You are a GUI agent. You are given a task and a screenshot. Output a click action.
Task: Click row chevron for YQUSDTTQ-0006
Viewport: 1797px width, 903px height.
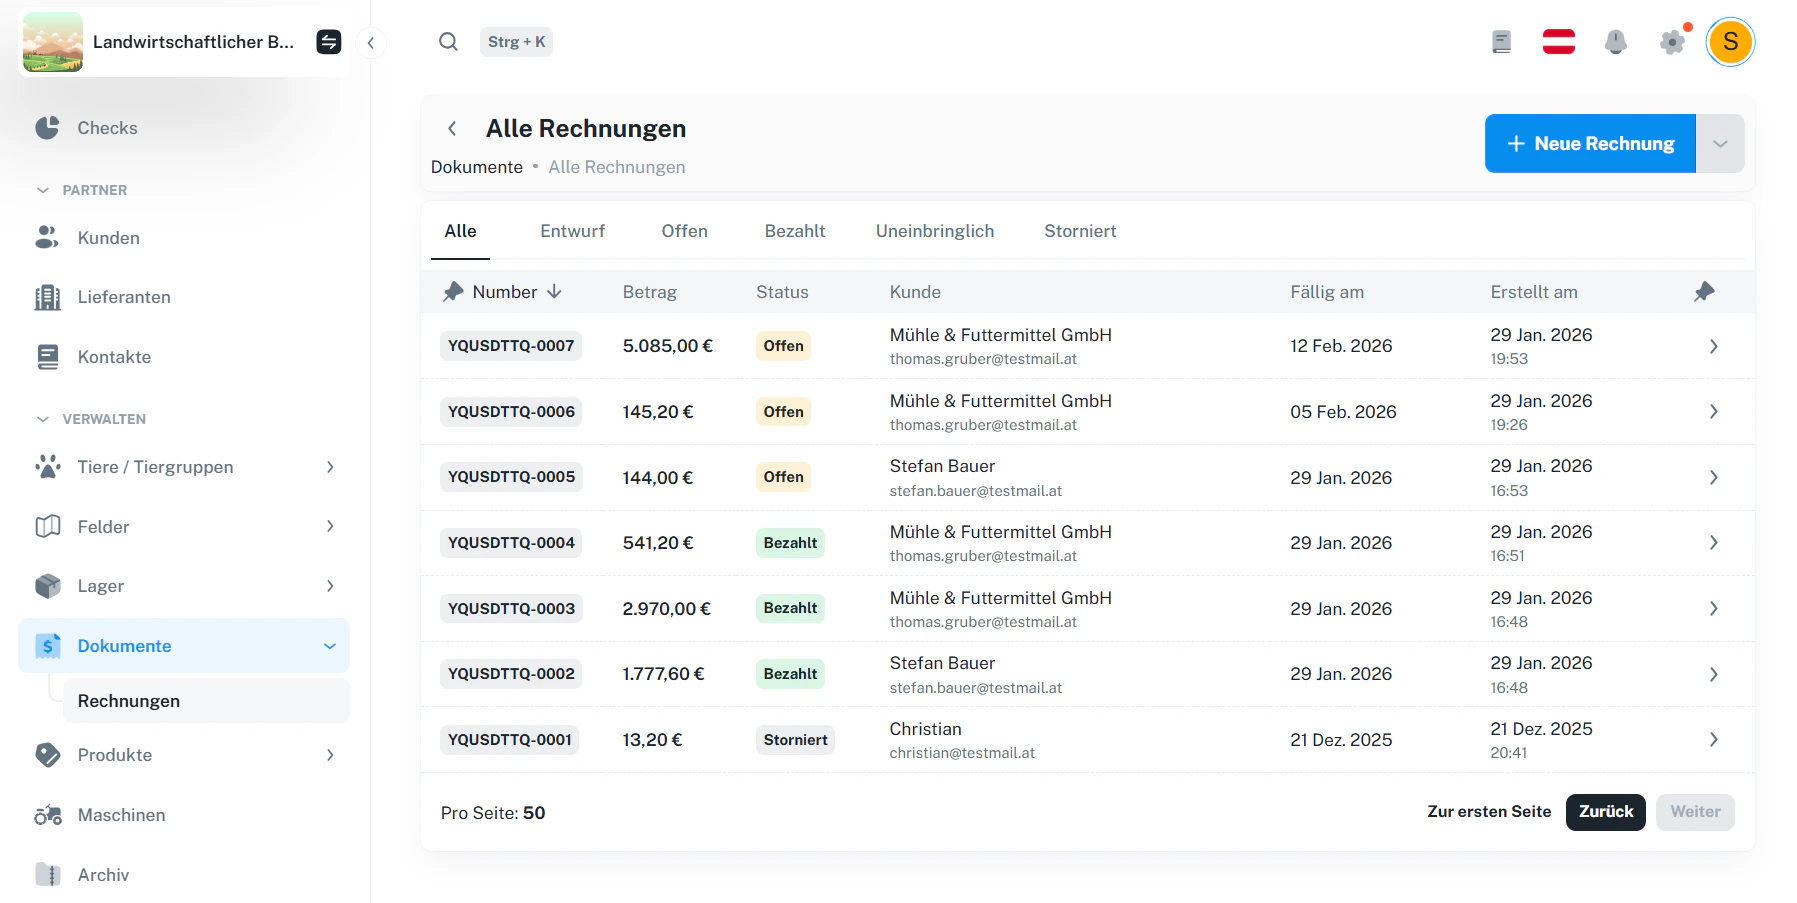tap(1713, 412)
